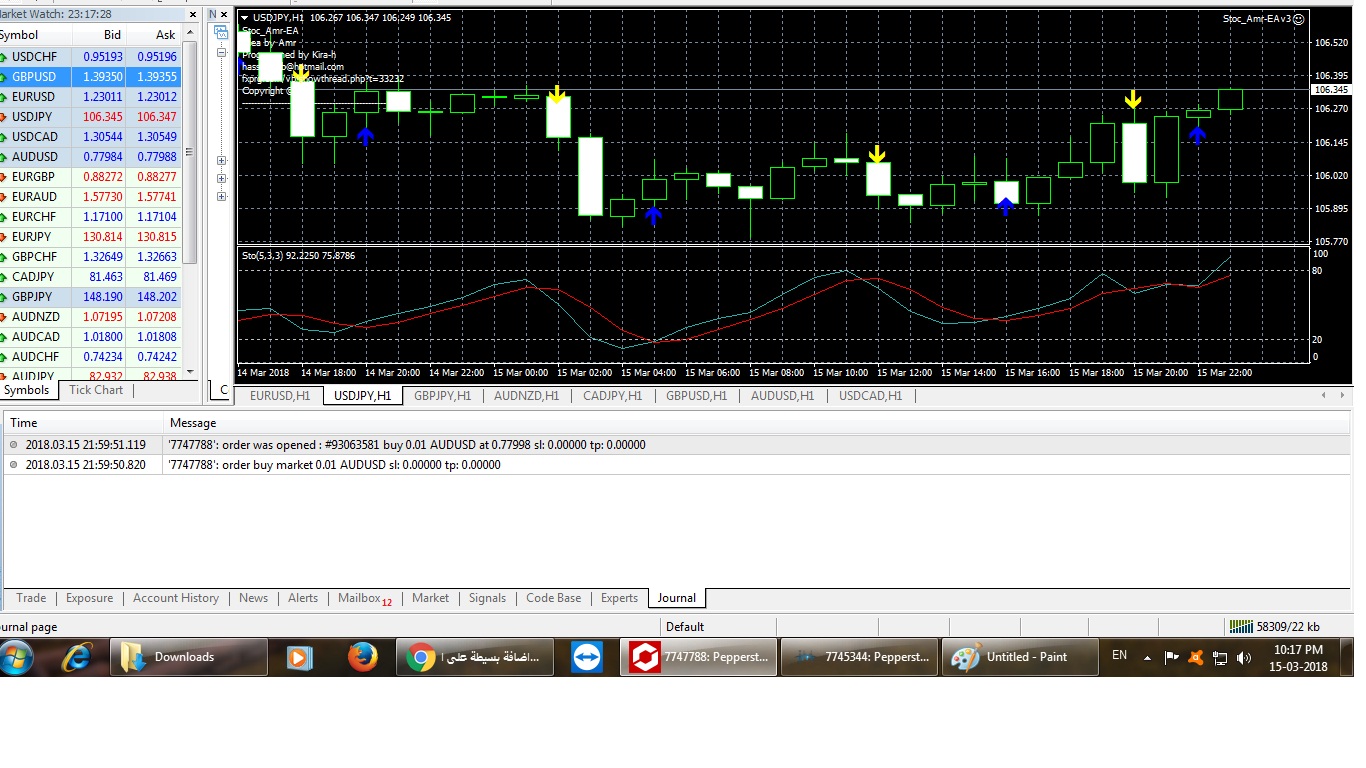This screenshot has width=1366, height=768.
Task: Click the connection status bars indicator
Action: [1240, 627]
